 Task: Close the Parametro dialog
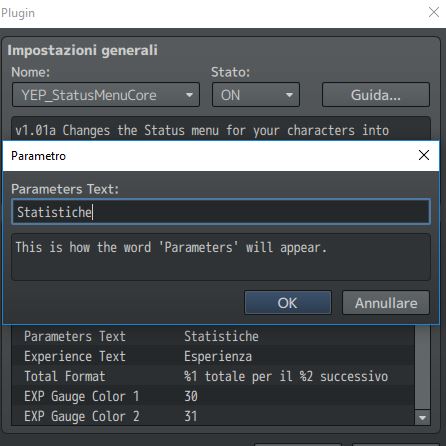[424, 155]
